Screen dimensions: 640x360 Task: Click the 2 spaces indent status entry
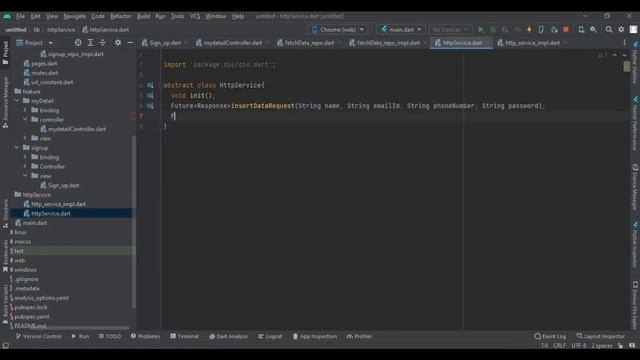click(x=602, y=346)
